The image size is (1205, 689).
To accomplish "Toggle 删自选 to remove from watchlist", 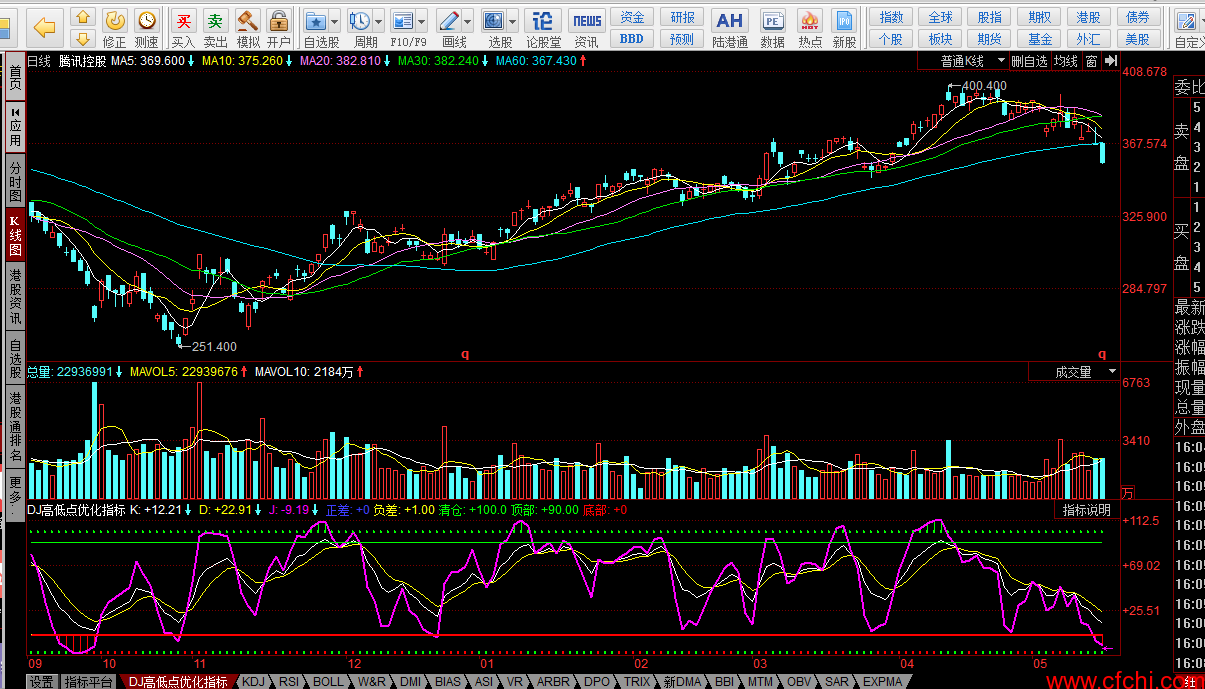I will (x=1029, y=62).
